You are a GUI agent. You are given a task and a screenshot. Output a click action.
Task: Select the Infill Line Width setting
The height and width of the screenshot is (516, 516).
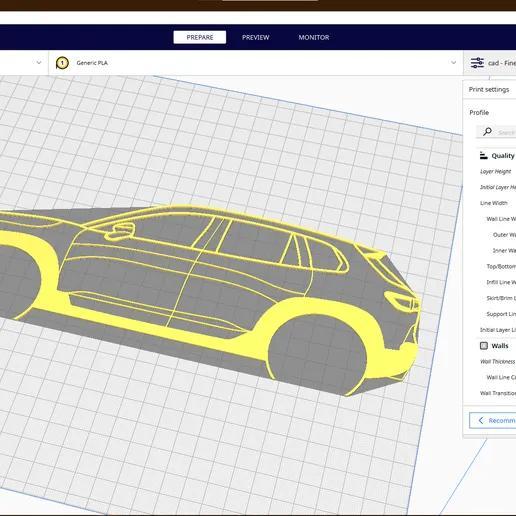click(x=501, y=282)
